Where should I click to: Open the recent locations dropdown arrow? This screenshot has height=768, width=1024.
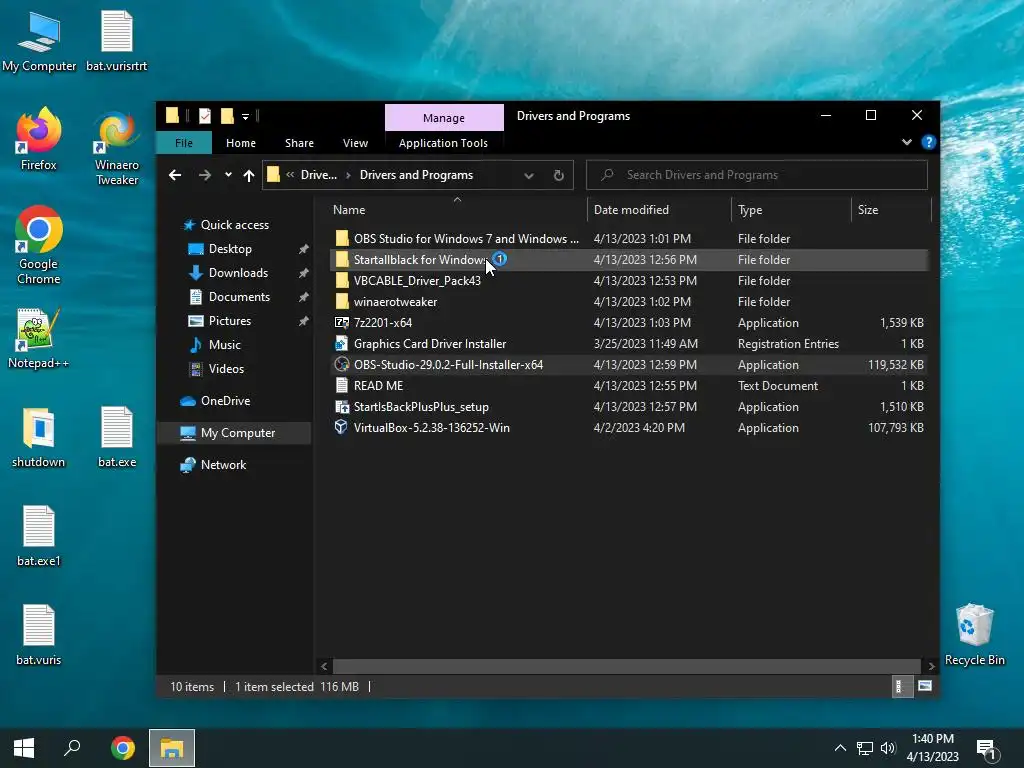(x=228, y=175)
